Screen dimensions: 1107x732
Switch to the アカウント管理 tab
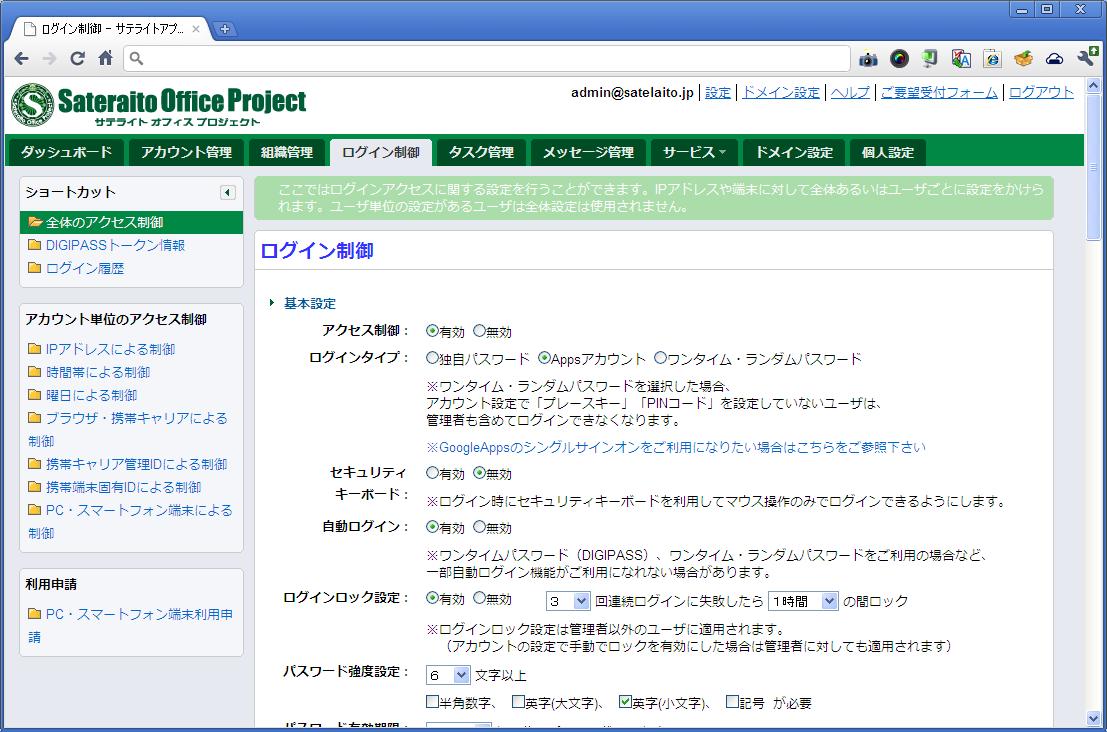point(186,152)
